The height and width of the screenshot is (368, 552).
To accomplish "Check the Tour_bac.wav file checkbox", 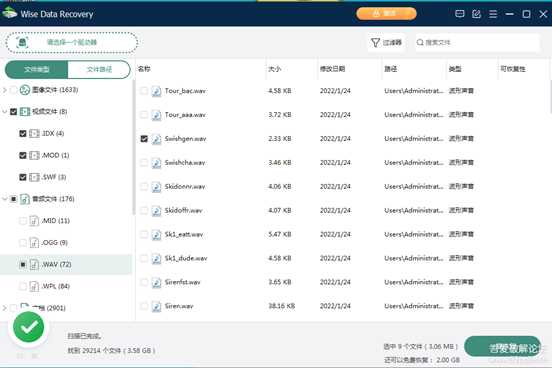I will (x=144, y=91).
